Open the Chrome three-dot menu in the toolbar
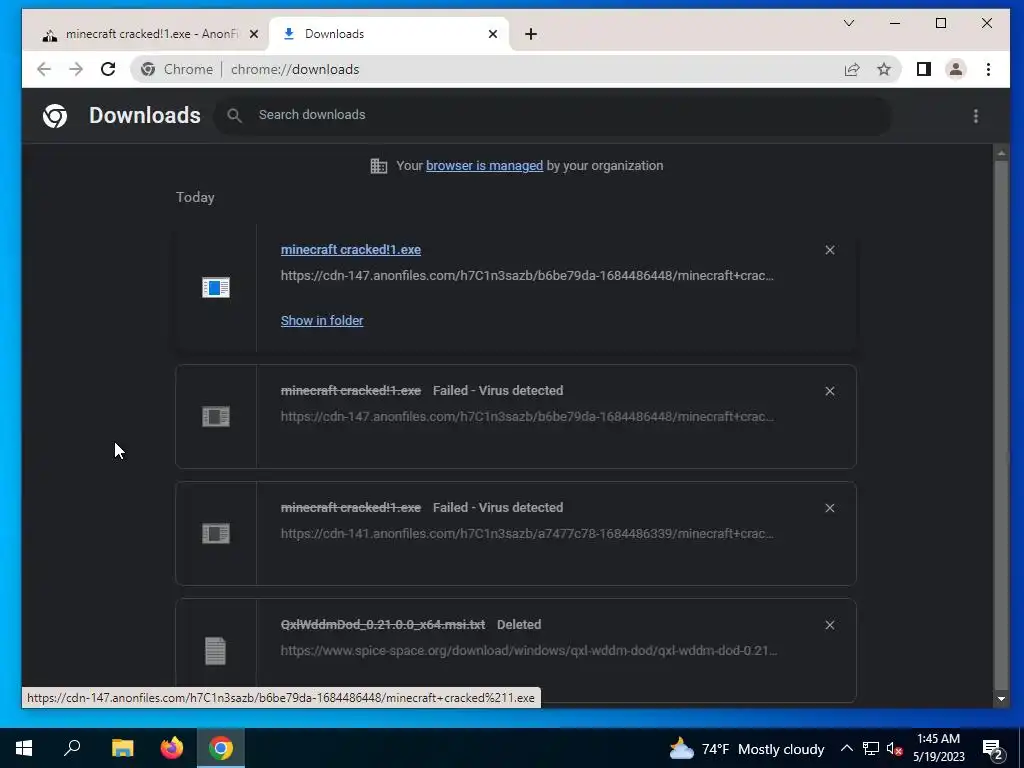This screenshot has width=1024, height=768. (988, 69)
